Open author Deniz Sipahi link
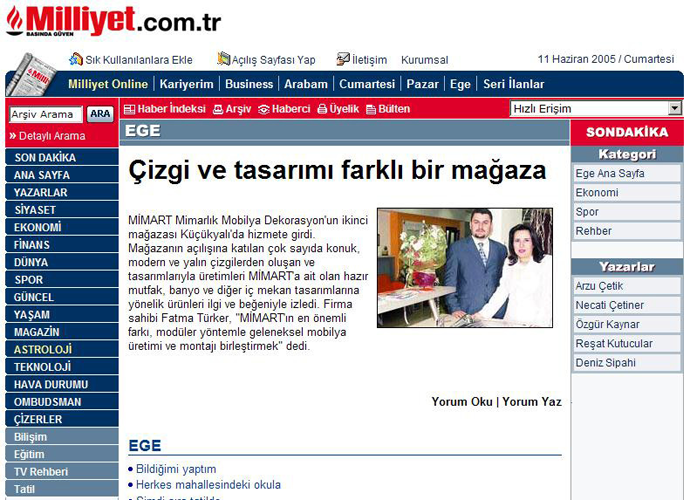The height and width of the screenshot is (500, 690). coord(627,363)
